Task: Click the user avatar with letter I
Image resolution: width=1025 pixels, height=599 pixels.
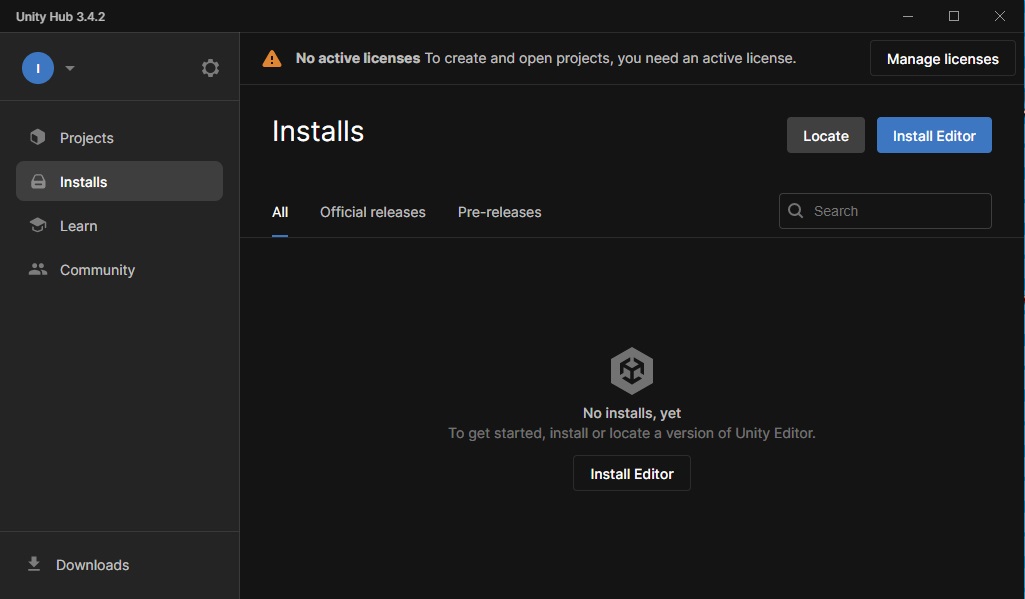Action: pyautogui.click(x=38, y=68)
